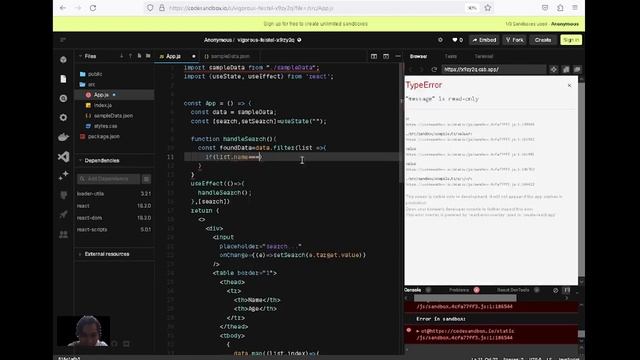Open the Deployment rocket icon in sidebar

[x=63, y=215]
